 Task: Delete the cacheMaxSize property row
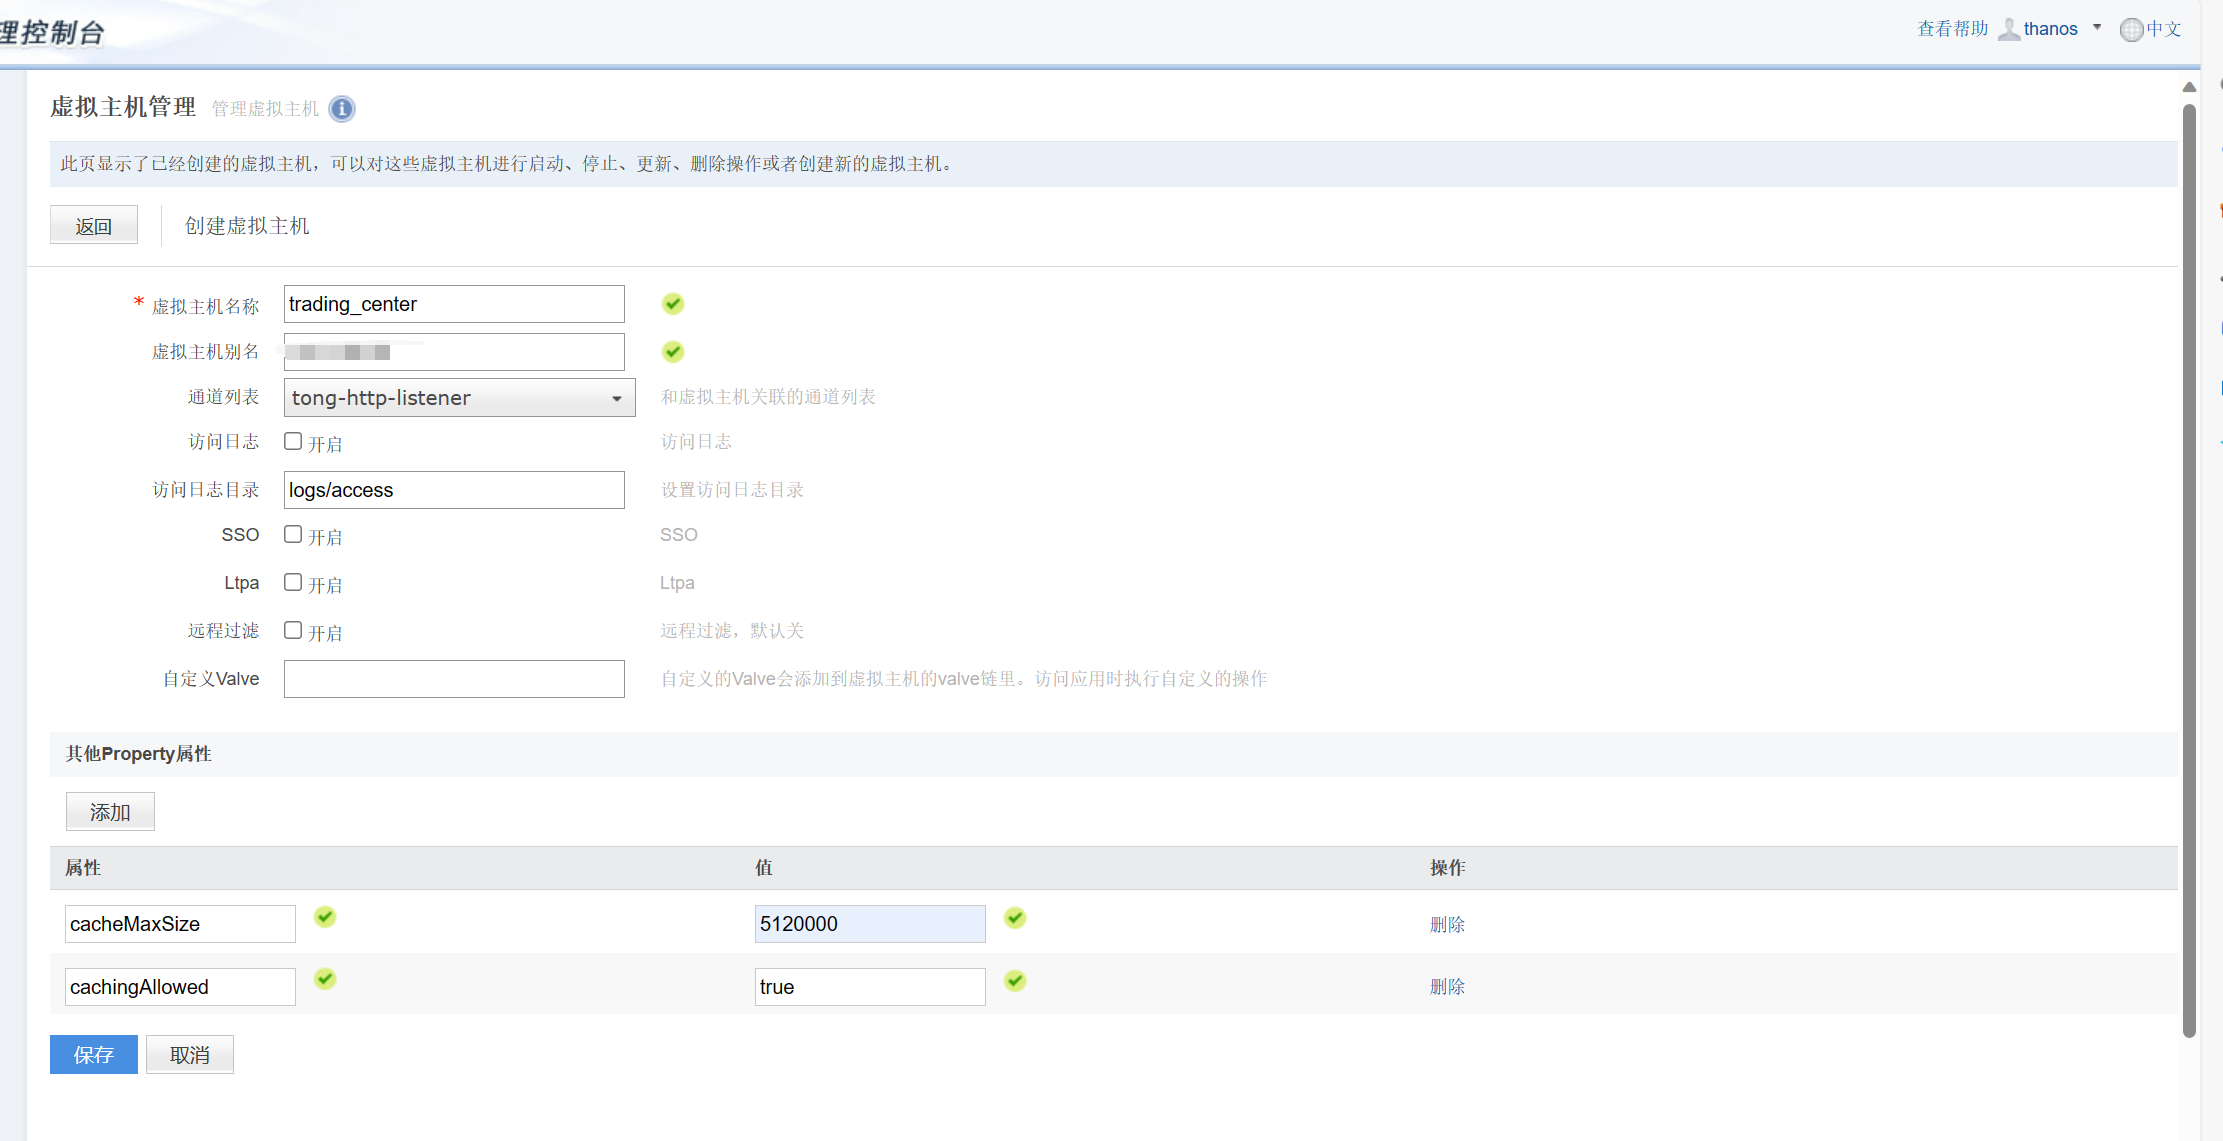[x=1447, y=925]
